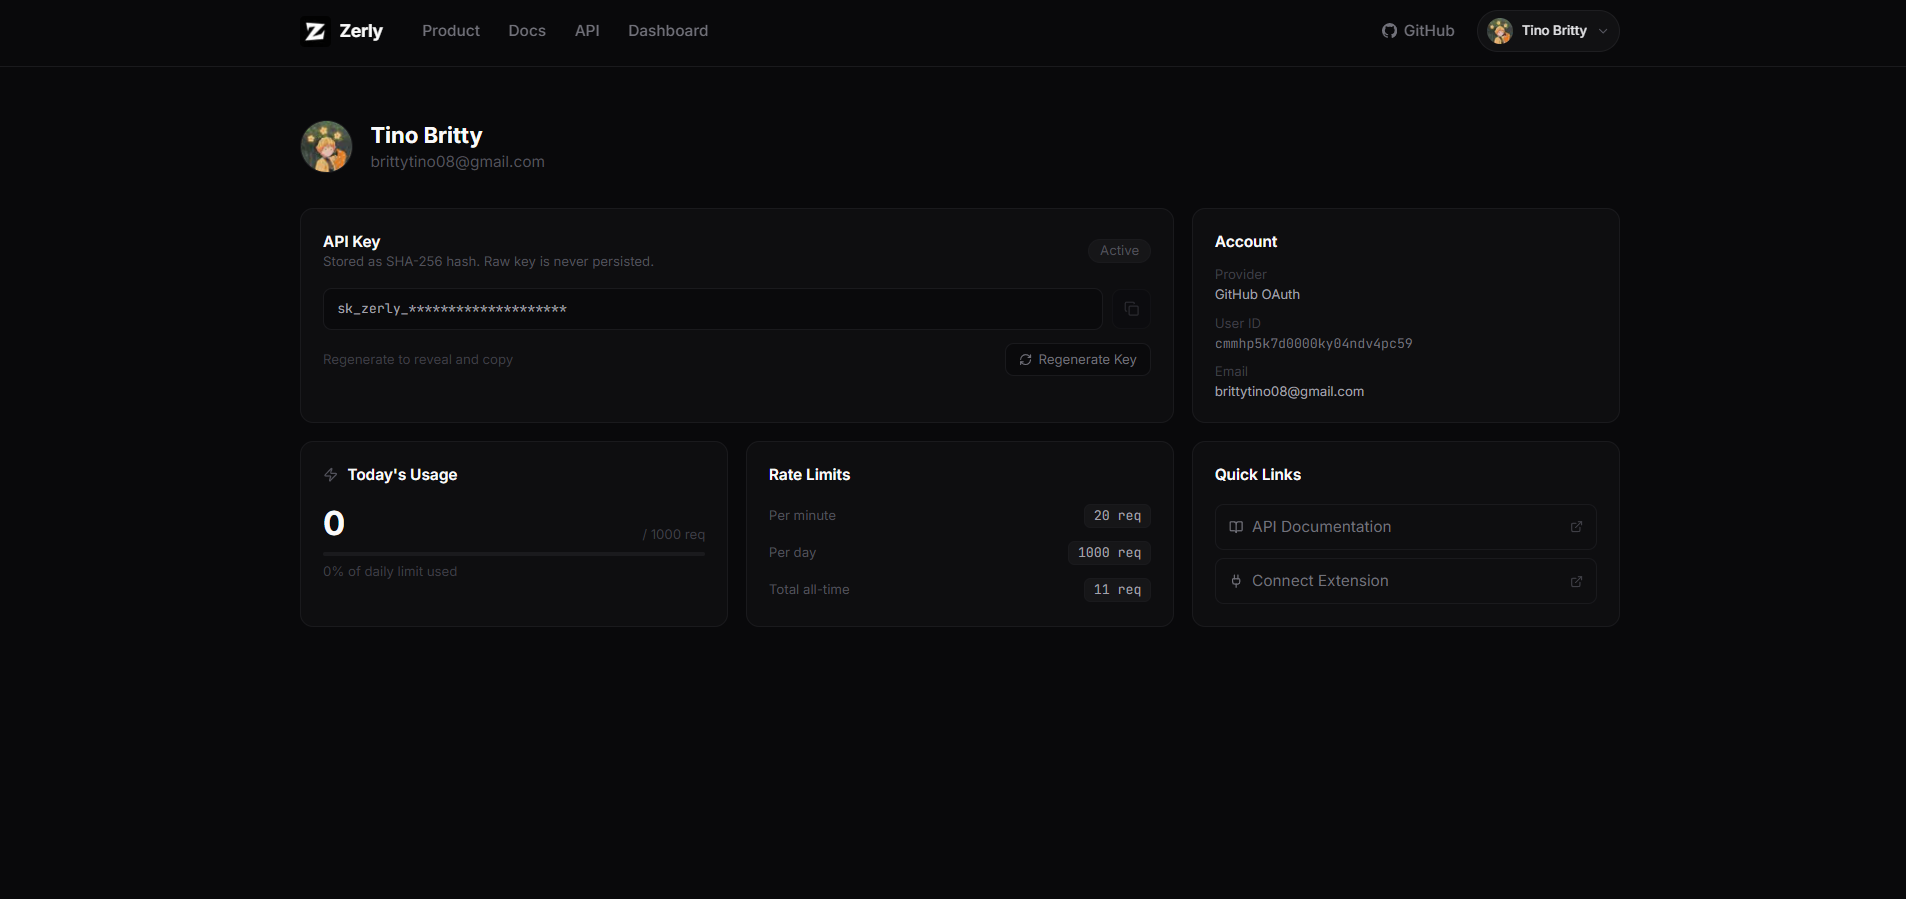This screenshot has width=1906, height=899.
Task: Click the '0% of daily limit used' text
Action: click(x=390, y=572)
